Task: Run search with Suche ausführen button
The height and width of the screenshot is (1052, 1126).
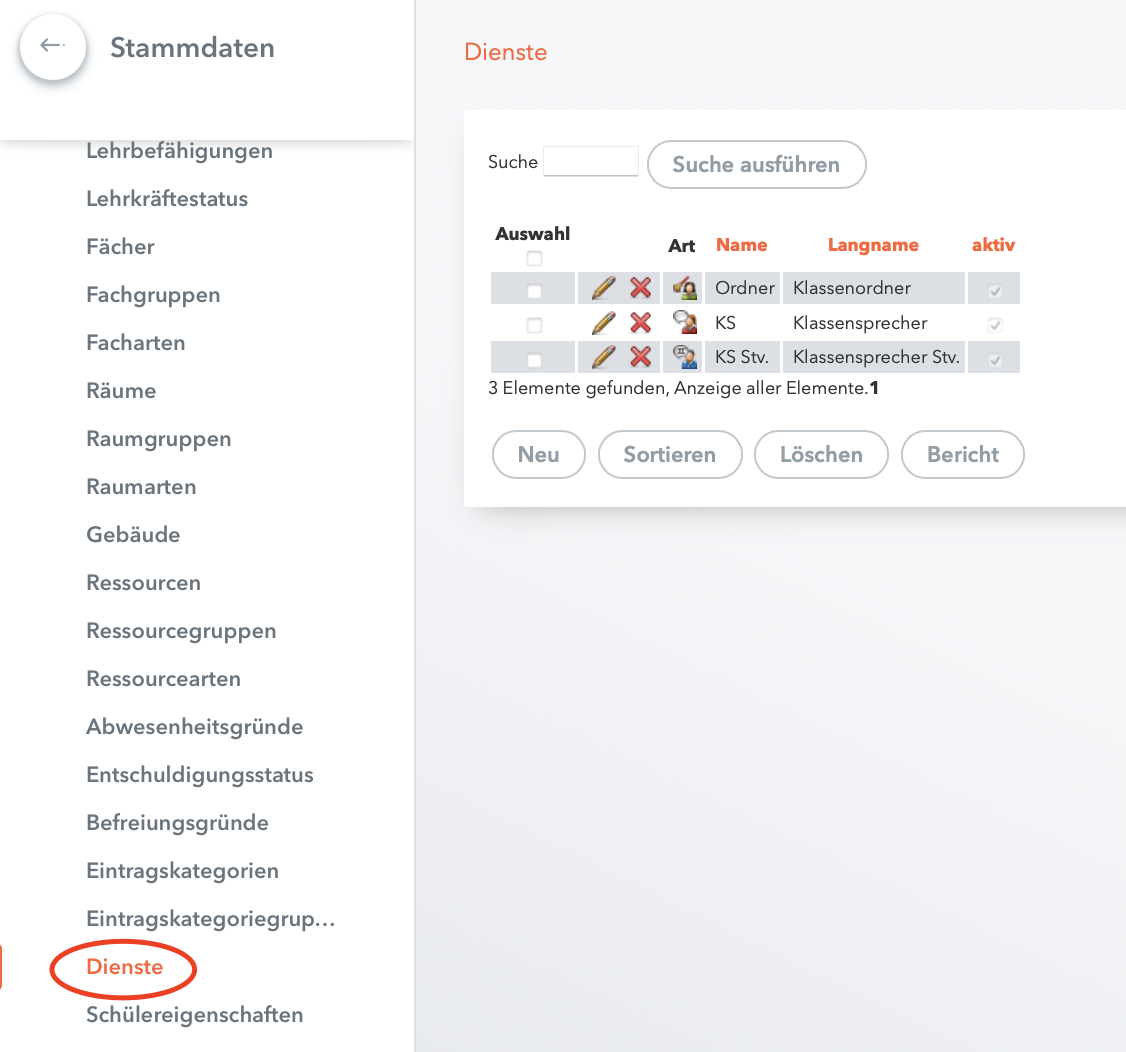Action: [756, 164]
